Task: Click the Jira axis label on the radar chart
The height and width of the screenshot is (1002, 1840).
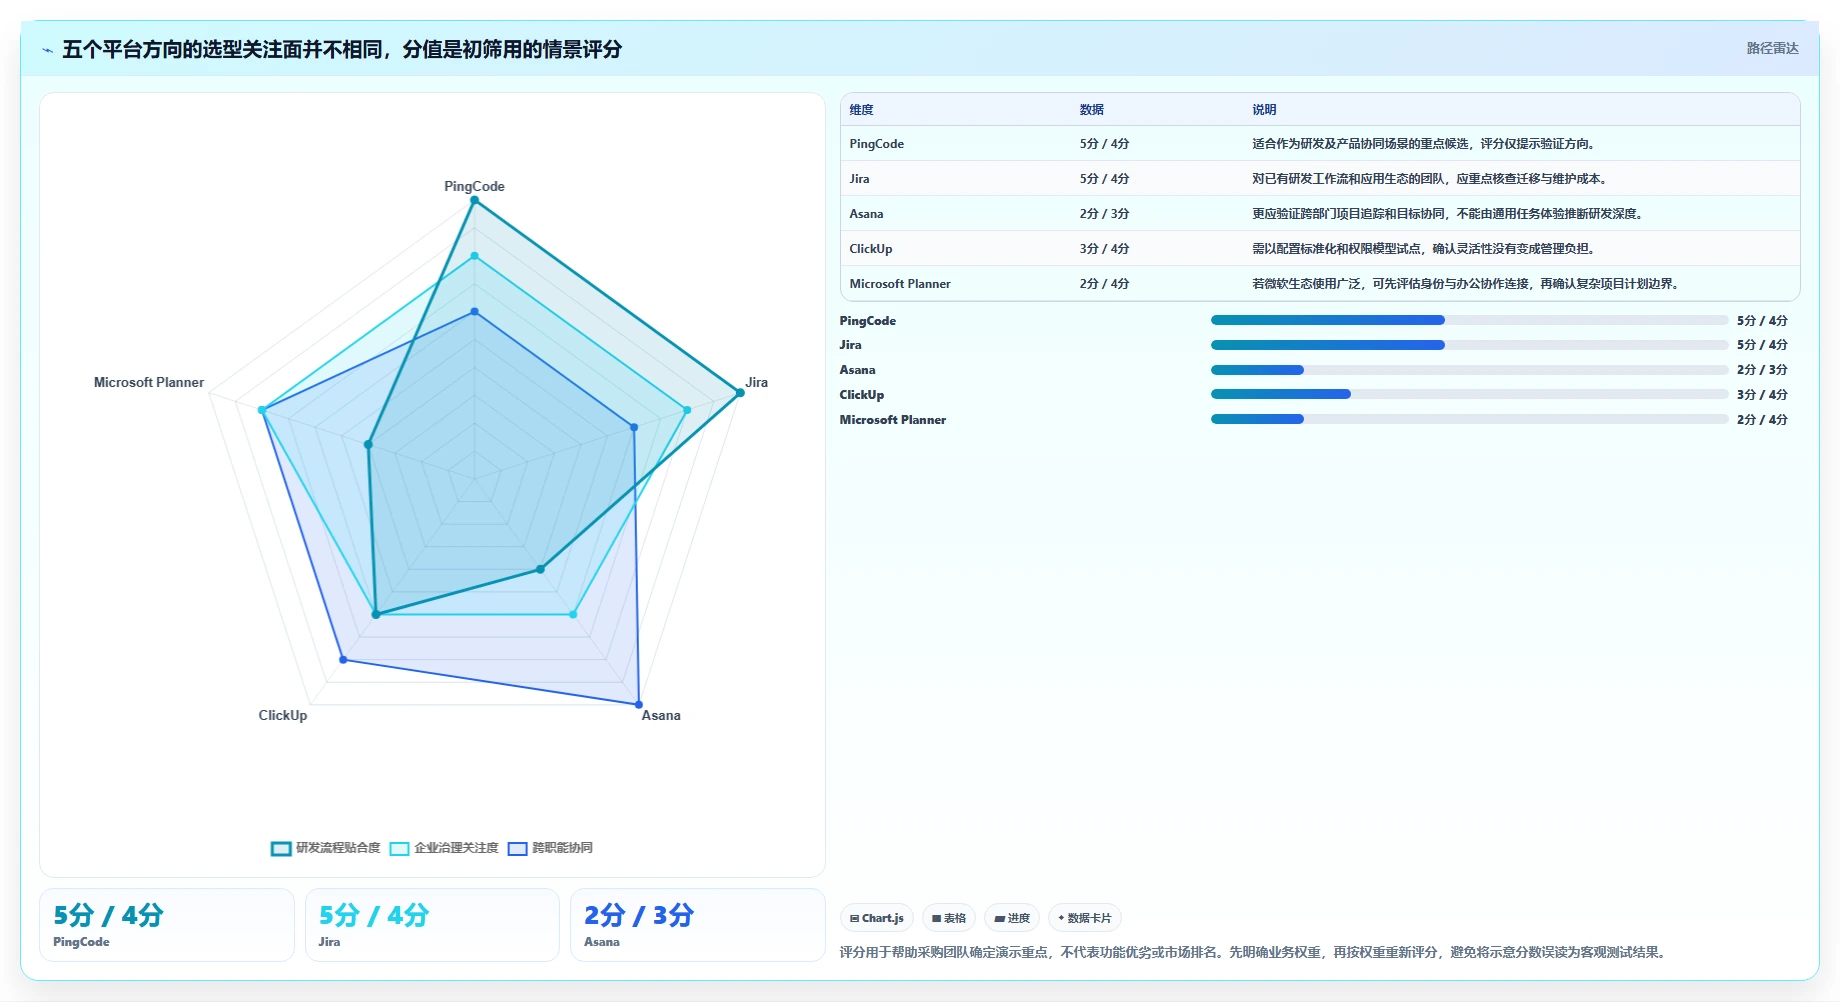Action: [x=756, y=382]
